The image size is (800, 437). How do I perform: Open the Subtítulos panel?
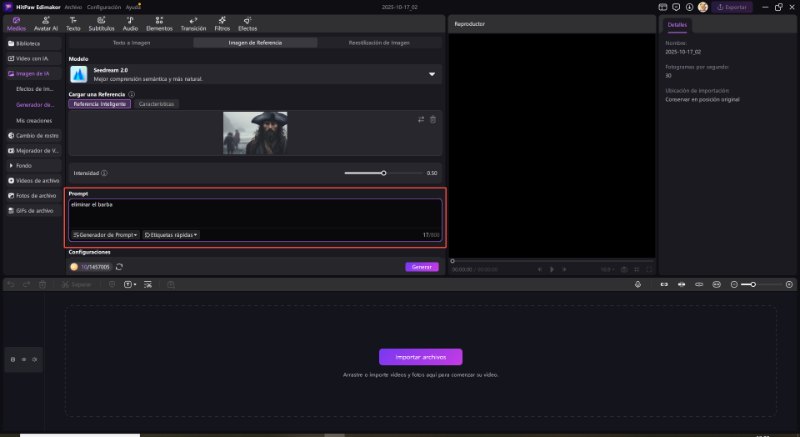[101, 24]
